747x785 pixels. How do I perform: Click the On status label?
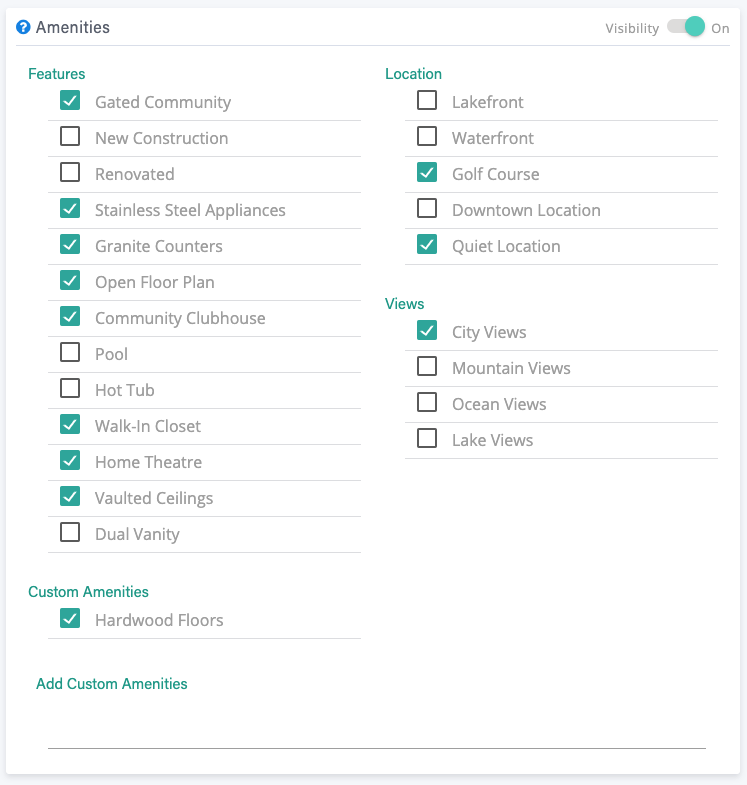720,29
